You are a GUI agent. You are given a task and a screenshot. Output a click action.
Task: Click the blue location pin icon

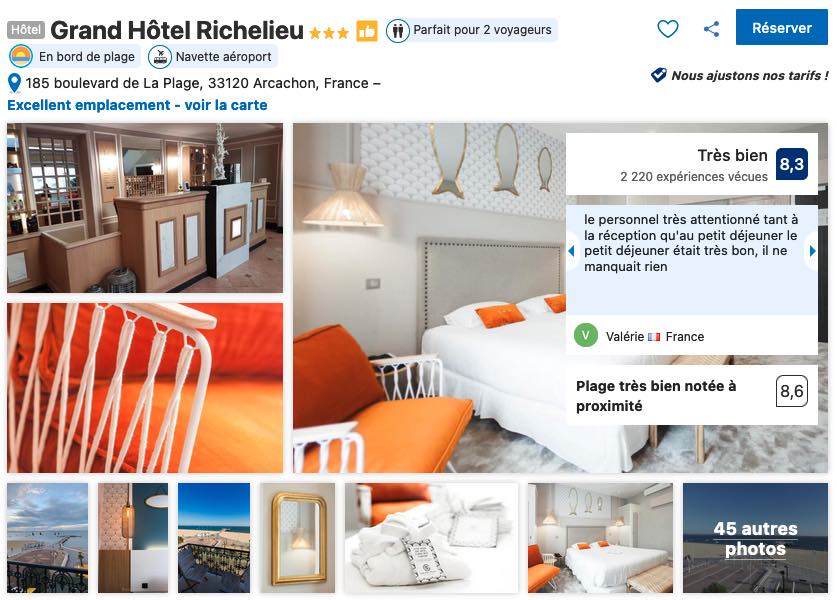coord(14,84)
